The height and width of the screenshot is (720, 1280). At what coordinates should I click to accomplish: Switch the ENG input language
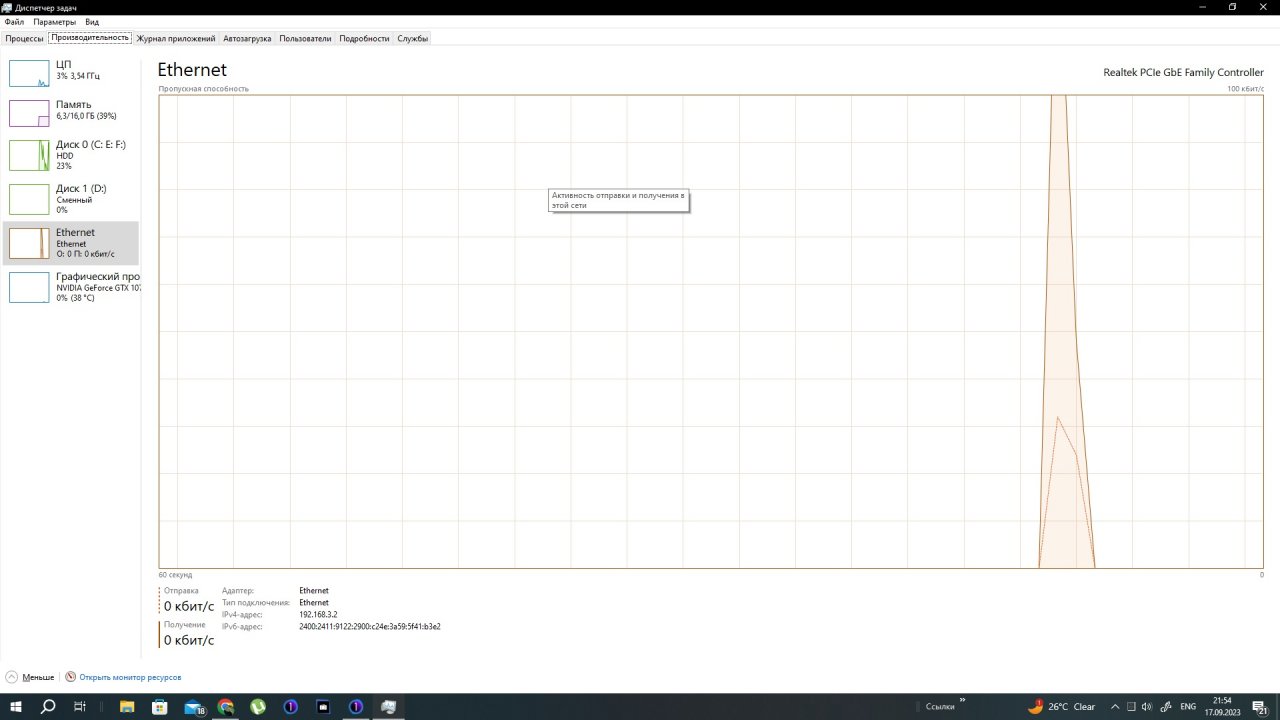tap(1189, 707)
